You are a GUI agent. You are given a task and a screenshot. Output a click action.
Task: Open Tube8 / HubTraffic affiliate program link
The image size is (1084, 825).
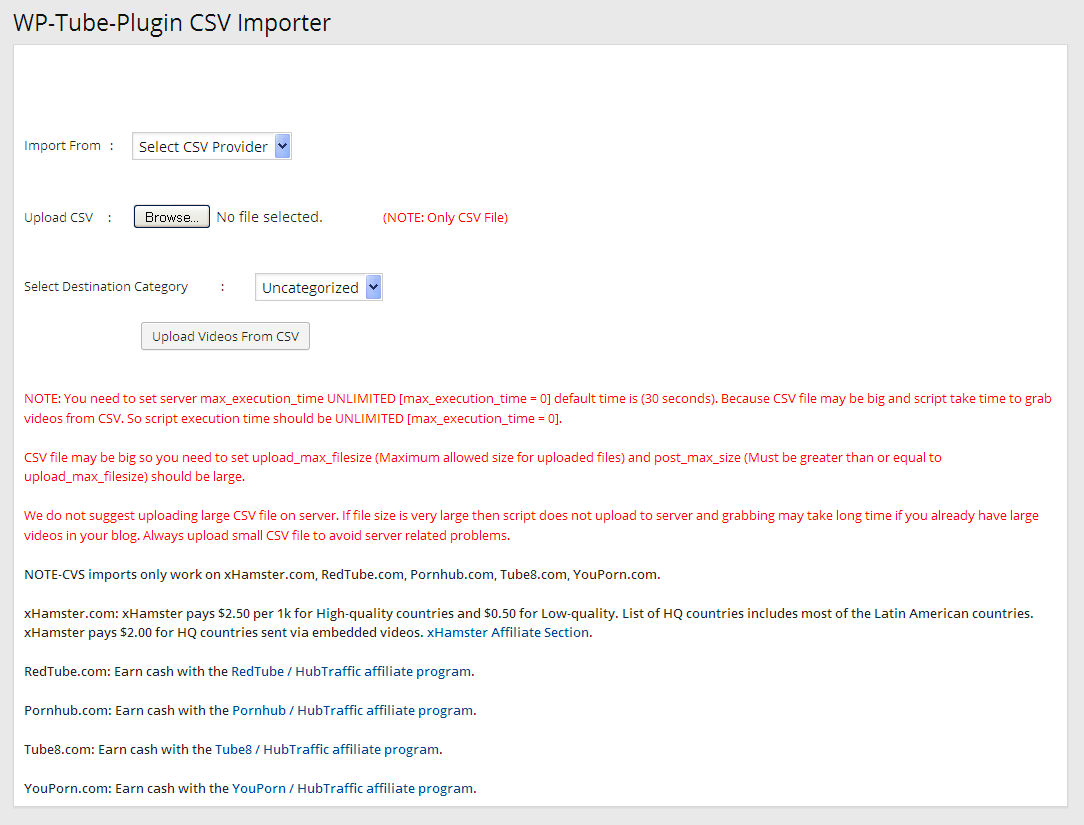coord(327,749)
